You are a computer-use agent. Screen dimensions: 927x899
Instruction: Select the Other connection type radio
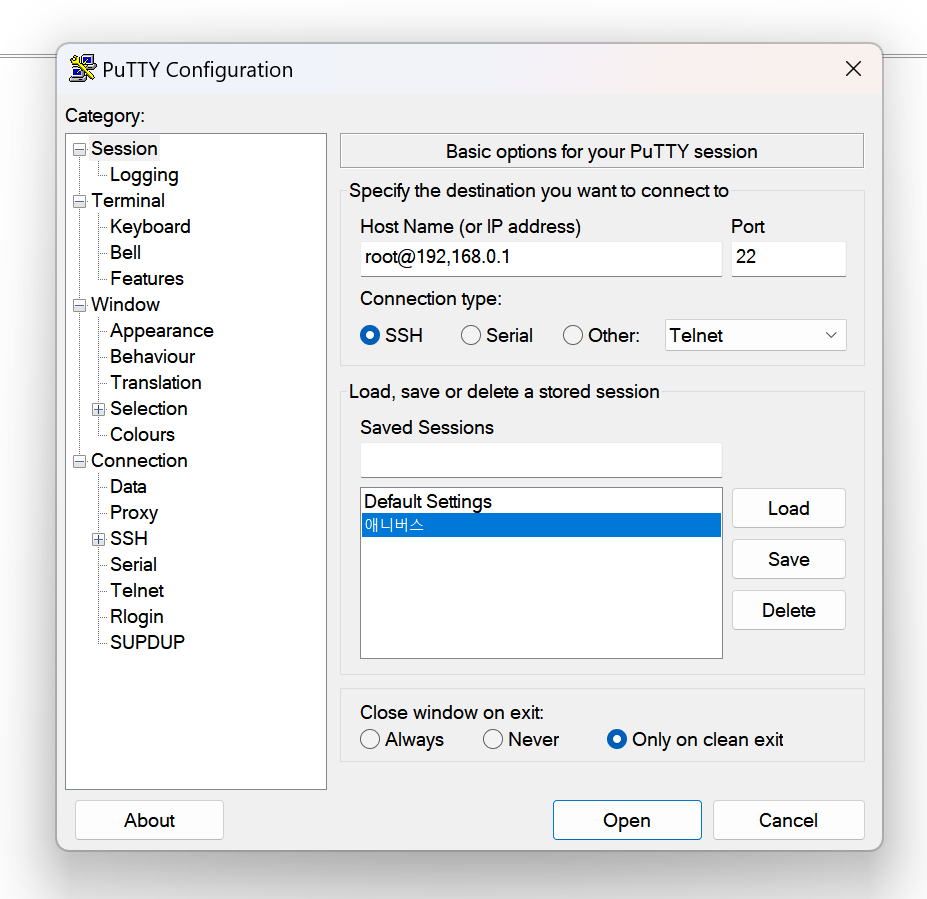[572, 335]
